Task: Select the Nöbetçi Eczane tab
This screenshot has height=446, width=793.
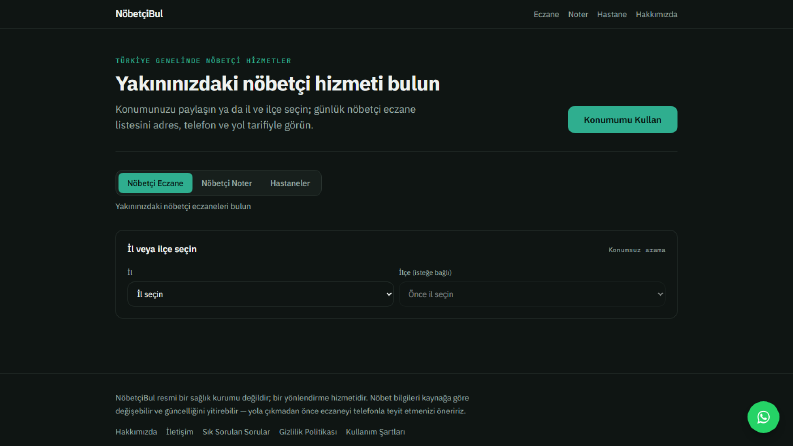Action: point(155,183)
